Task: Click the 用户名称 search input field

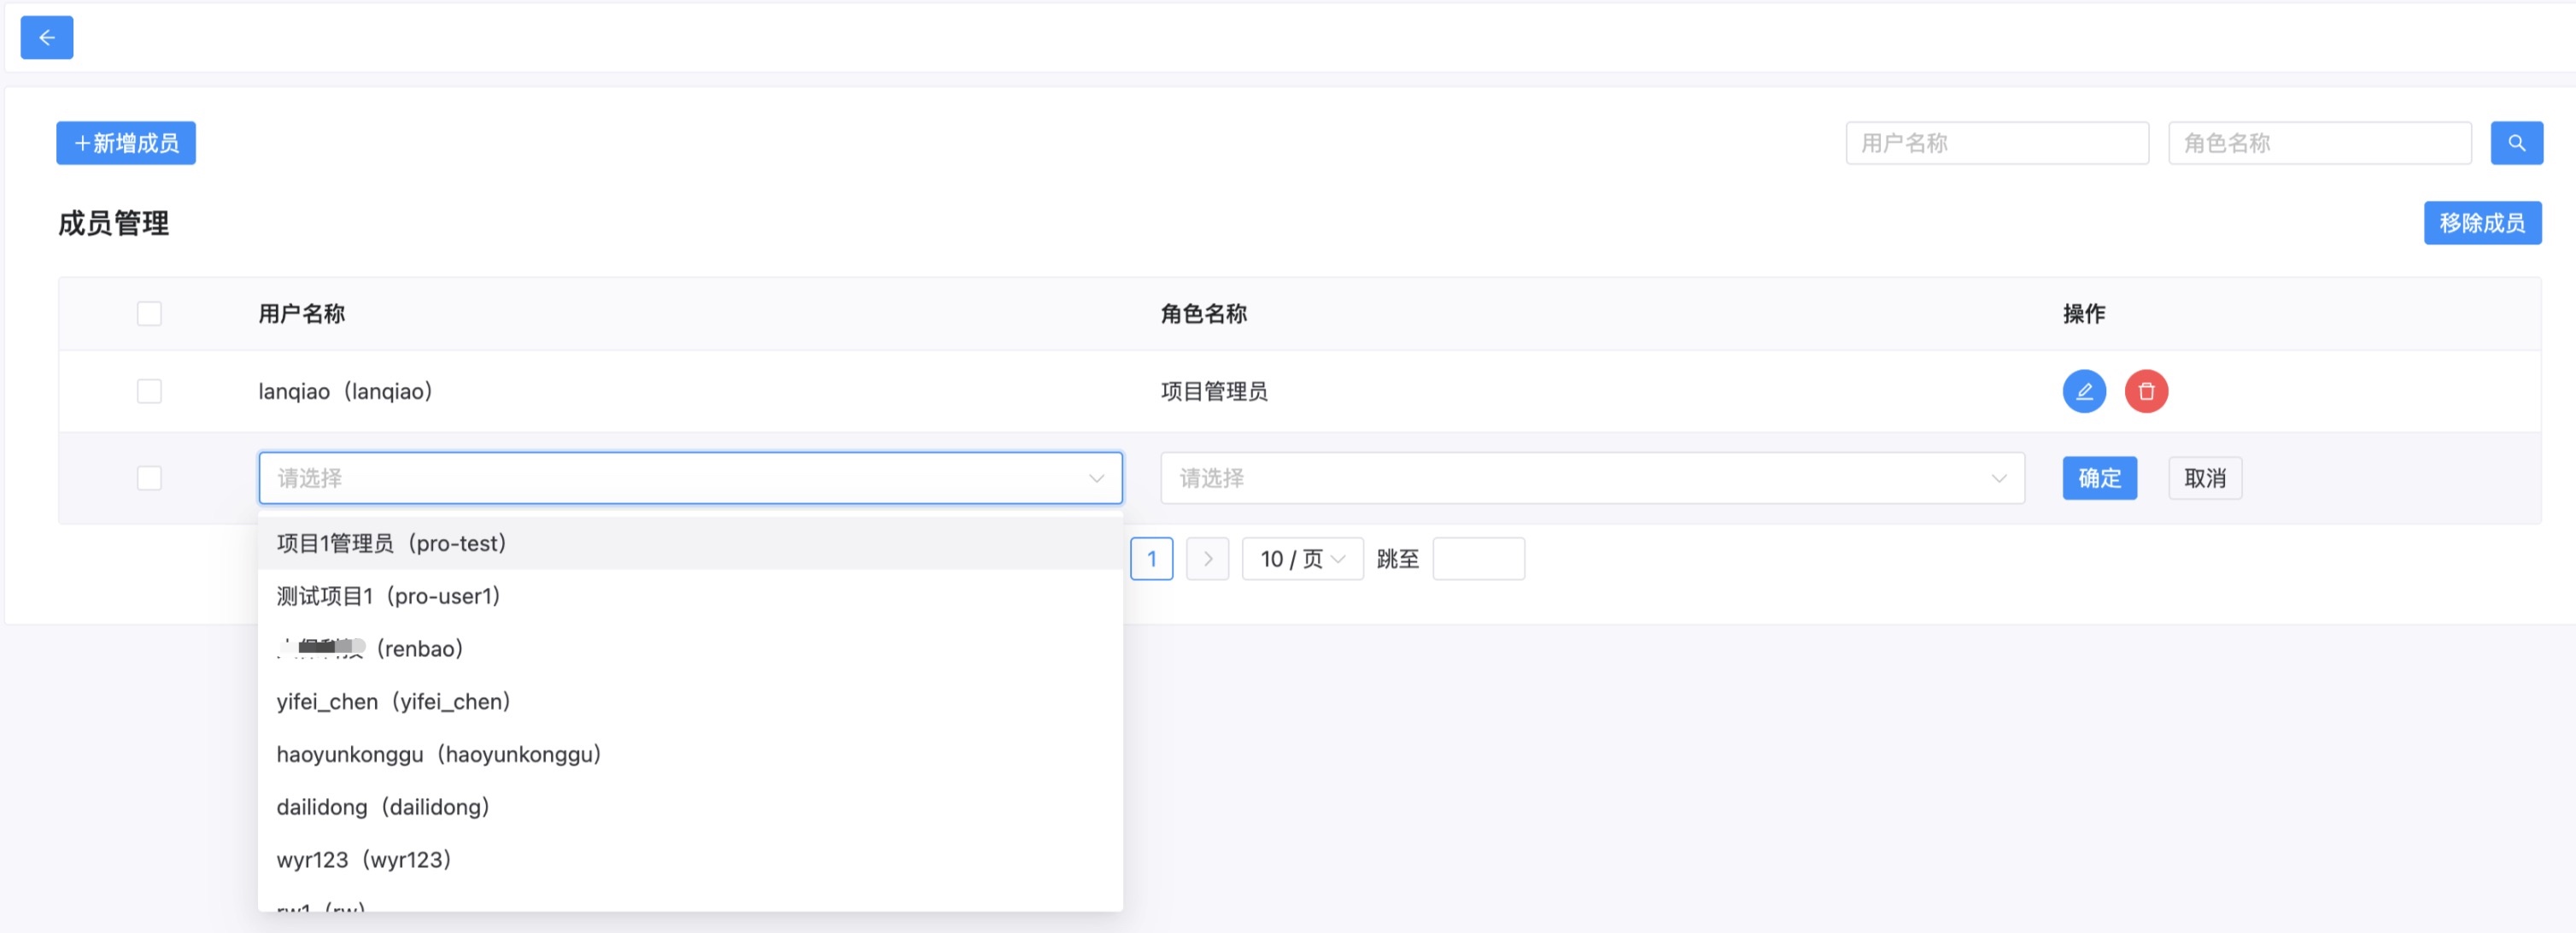Action: [1996, 143]
